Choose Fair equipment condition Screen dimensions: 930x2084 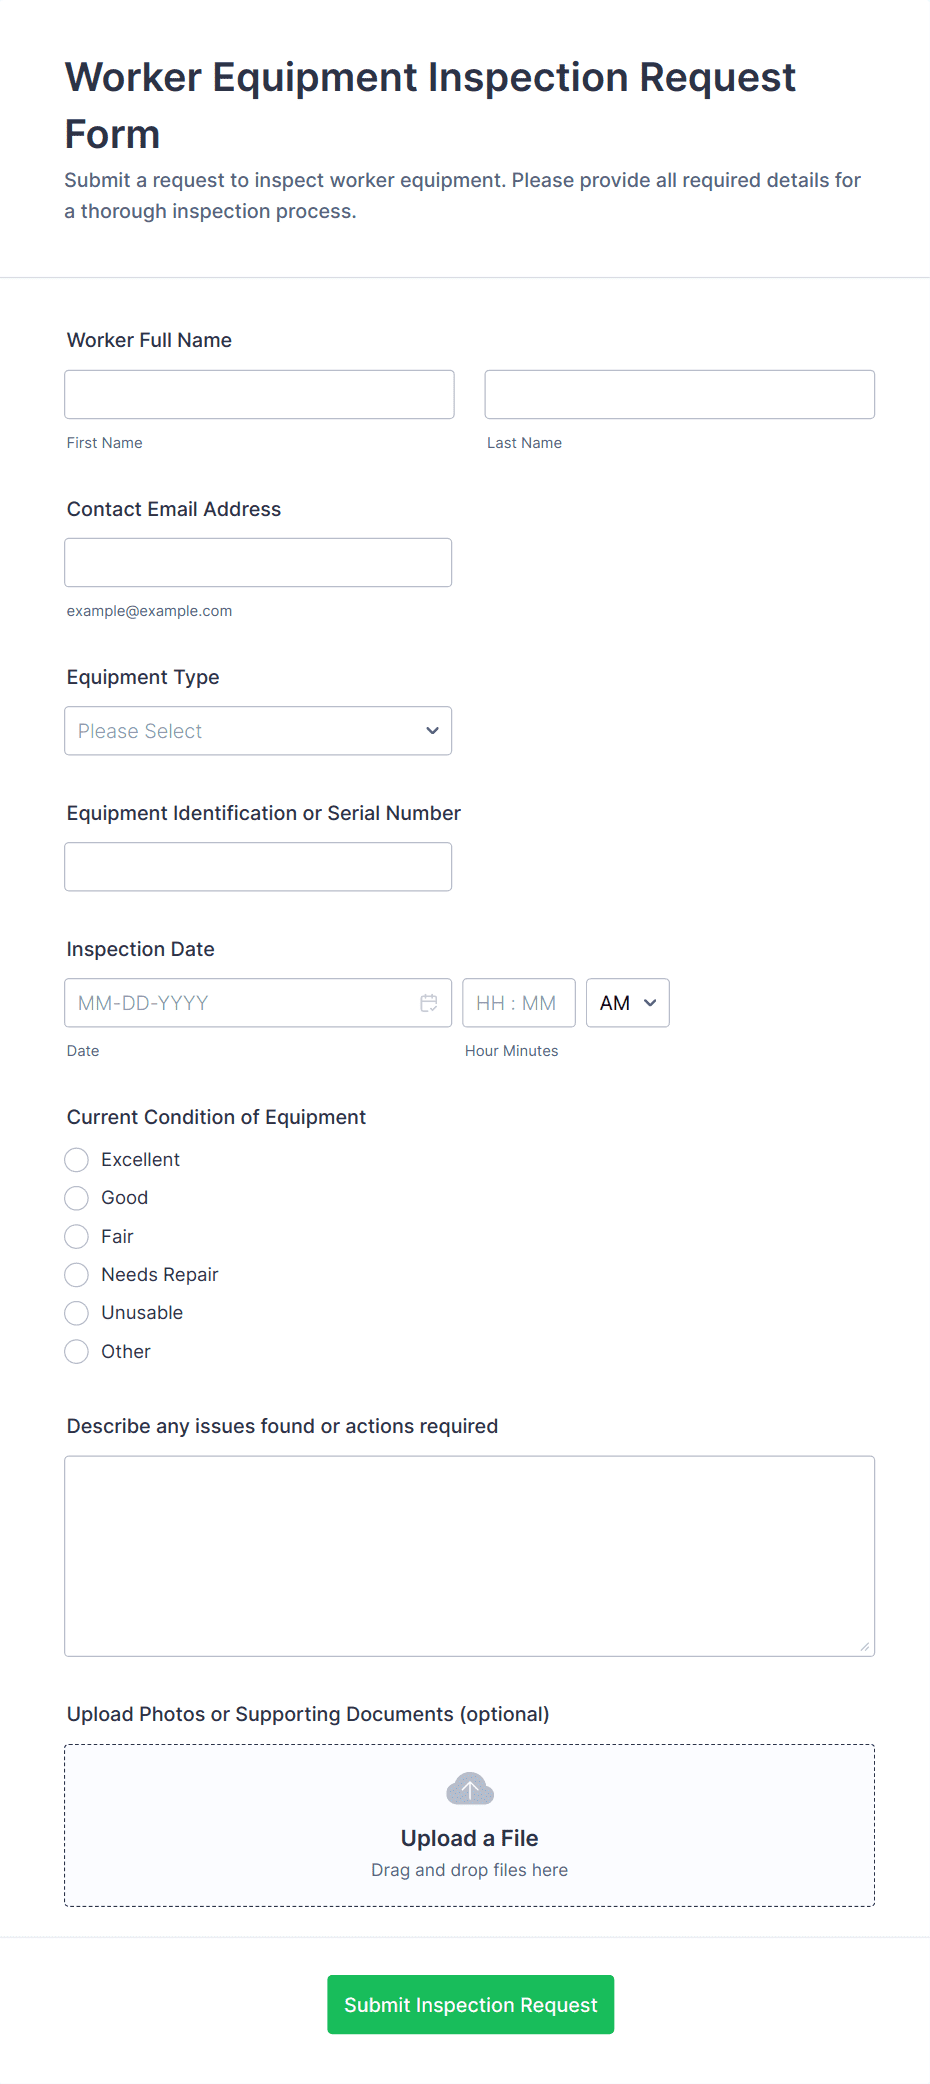pos(77,1237)
